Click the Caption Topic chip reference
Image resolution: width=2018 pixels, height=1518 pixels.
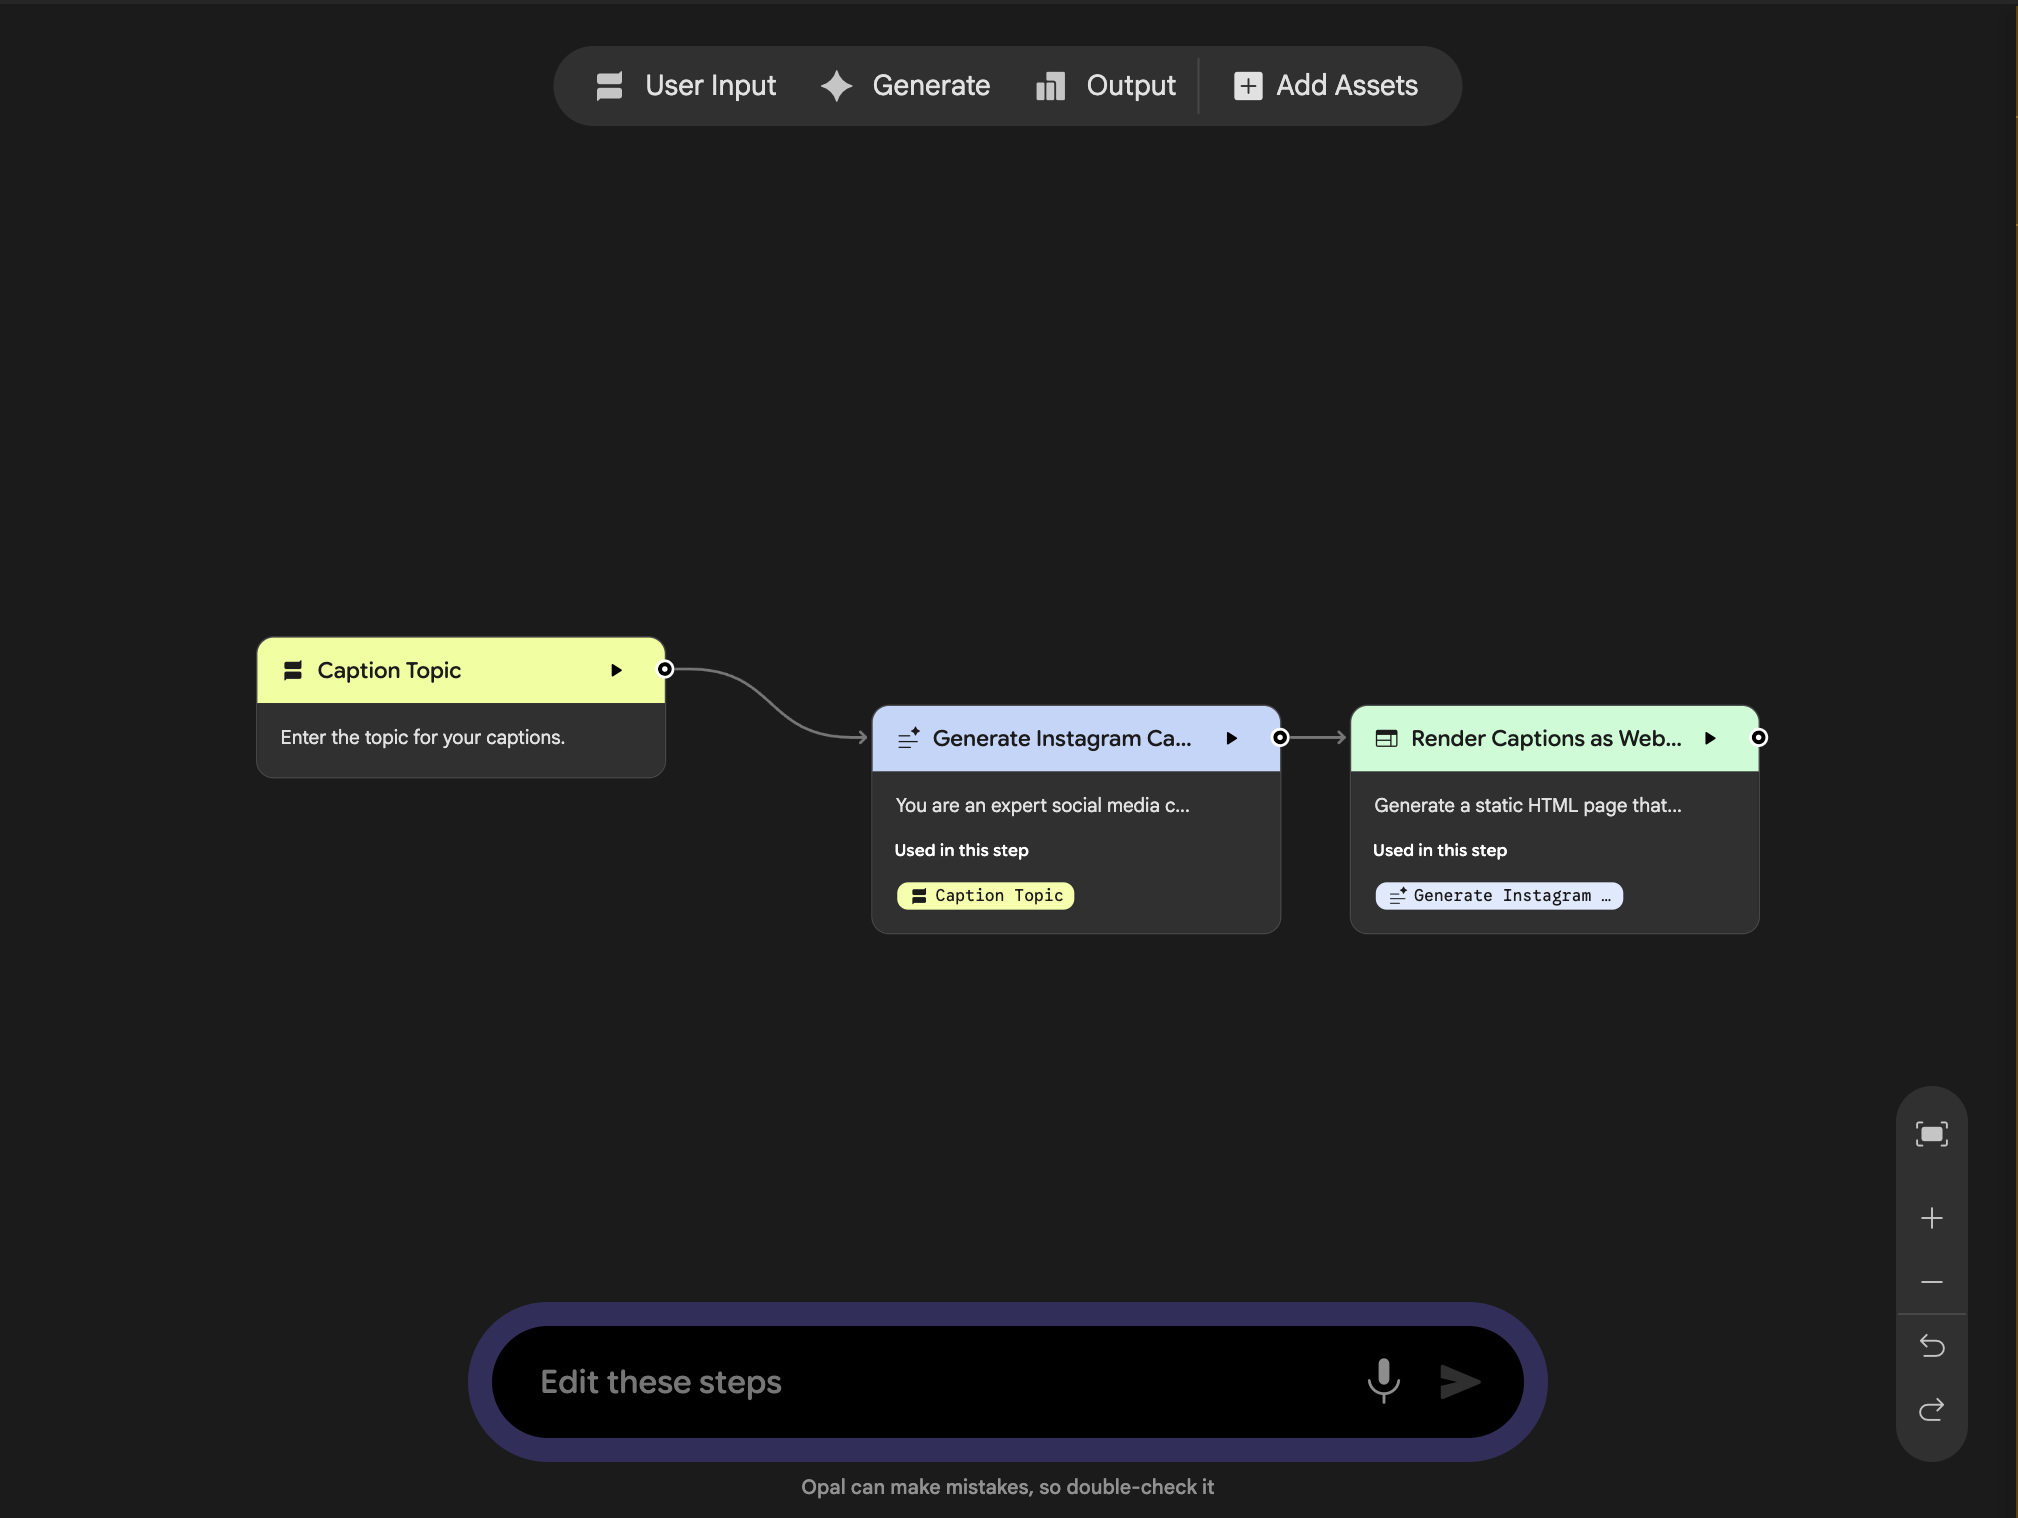point(986,895)
